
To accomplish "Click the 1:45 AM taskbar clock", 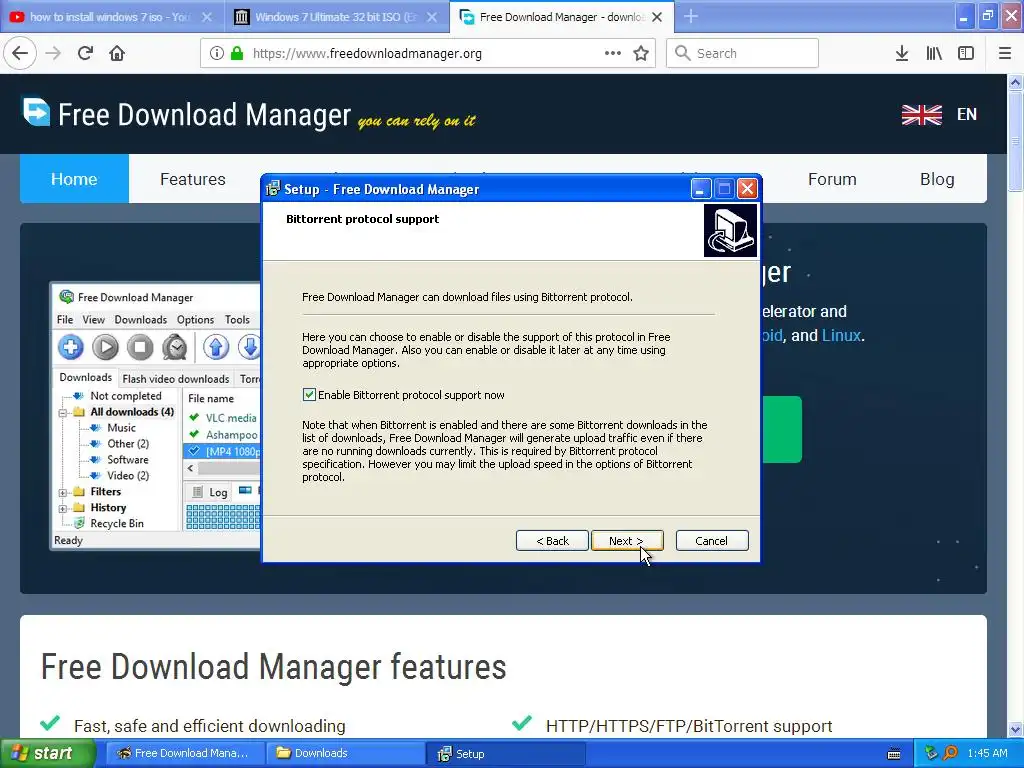I will pyautogui.click(x=987, y=754).
